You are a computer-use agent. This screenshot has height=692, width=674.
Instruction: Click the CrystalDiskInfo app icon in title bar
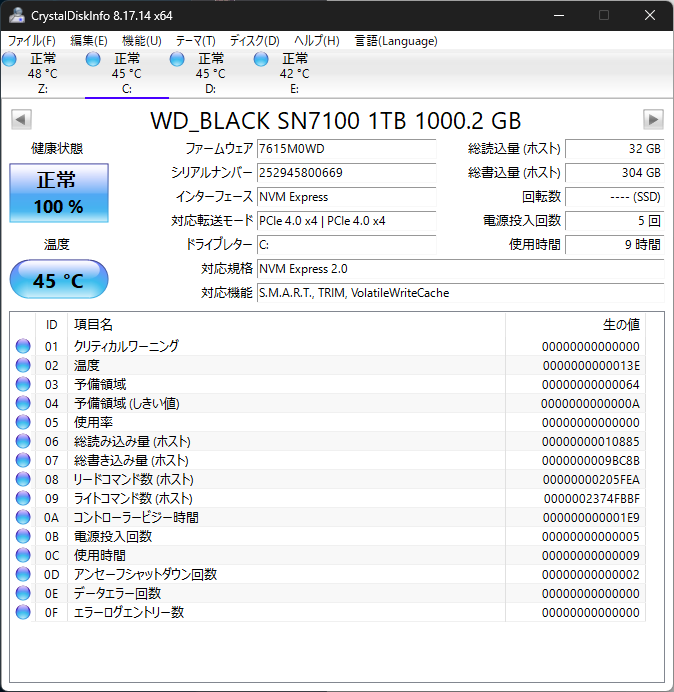17,15
